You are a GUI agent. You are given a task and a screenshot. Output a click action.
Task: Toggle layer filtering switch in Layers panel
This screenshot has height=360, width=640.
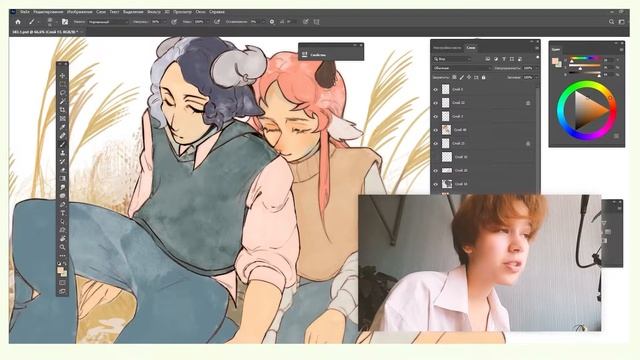pos(538,58)
